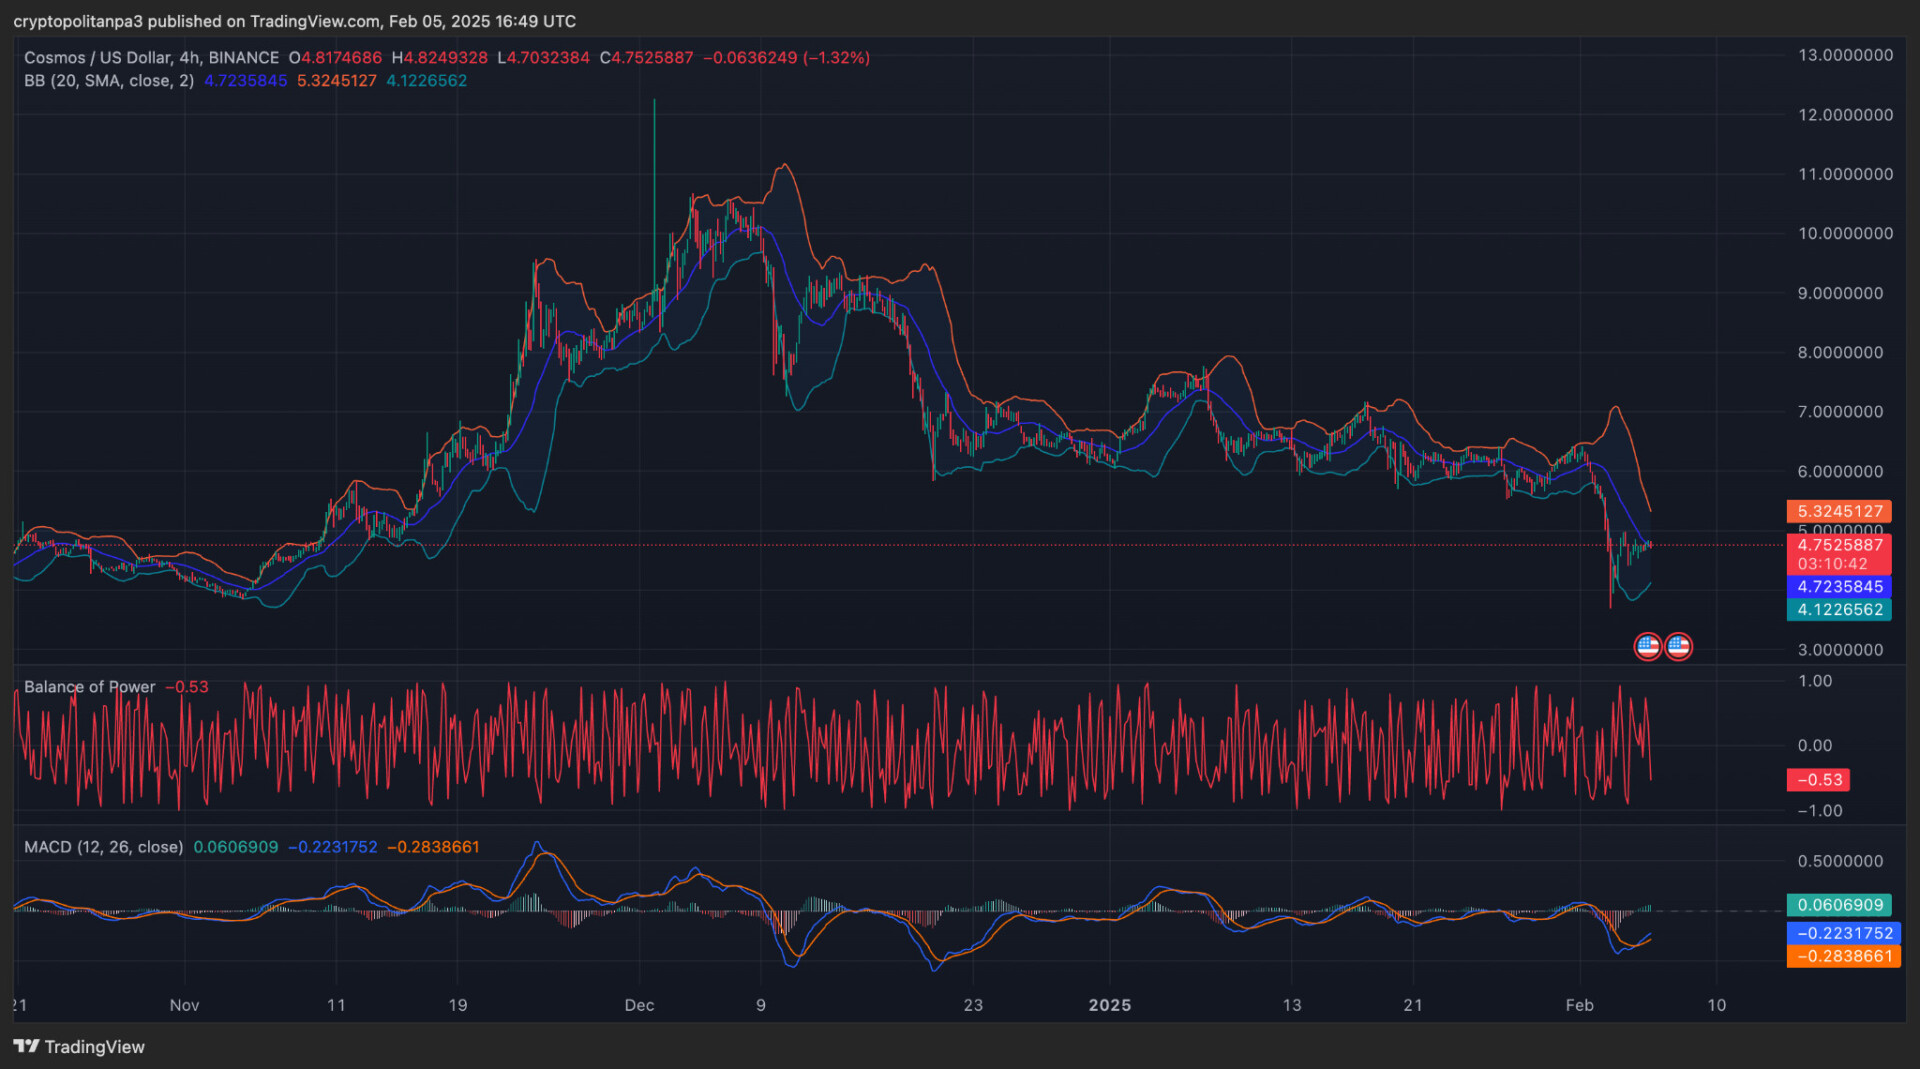1920x1069 pixels.
Task: Click the 2025 label on the time axis
Action: [1109, 1005]
